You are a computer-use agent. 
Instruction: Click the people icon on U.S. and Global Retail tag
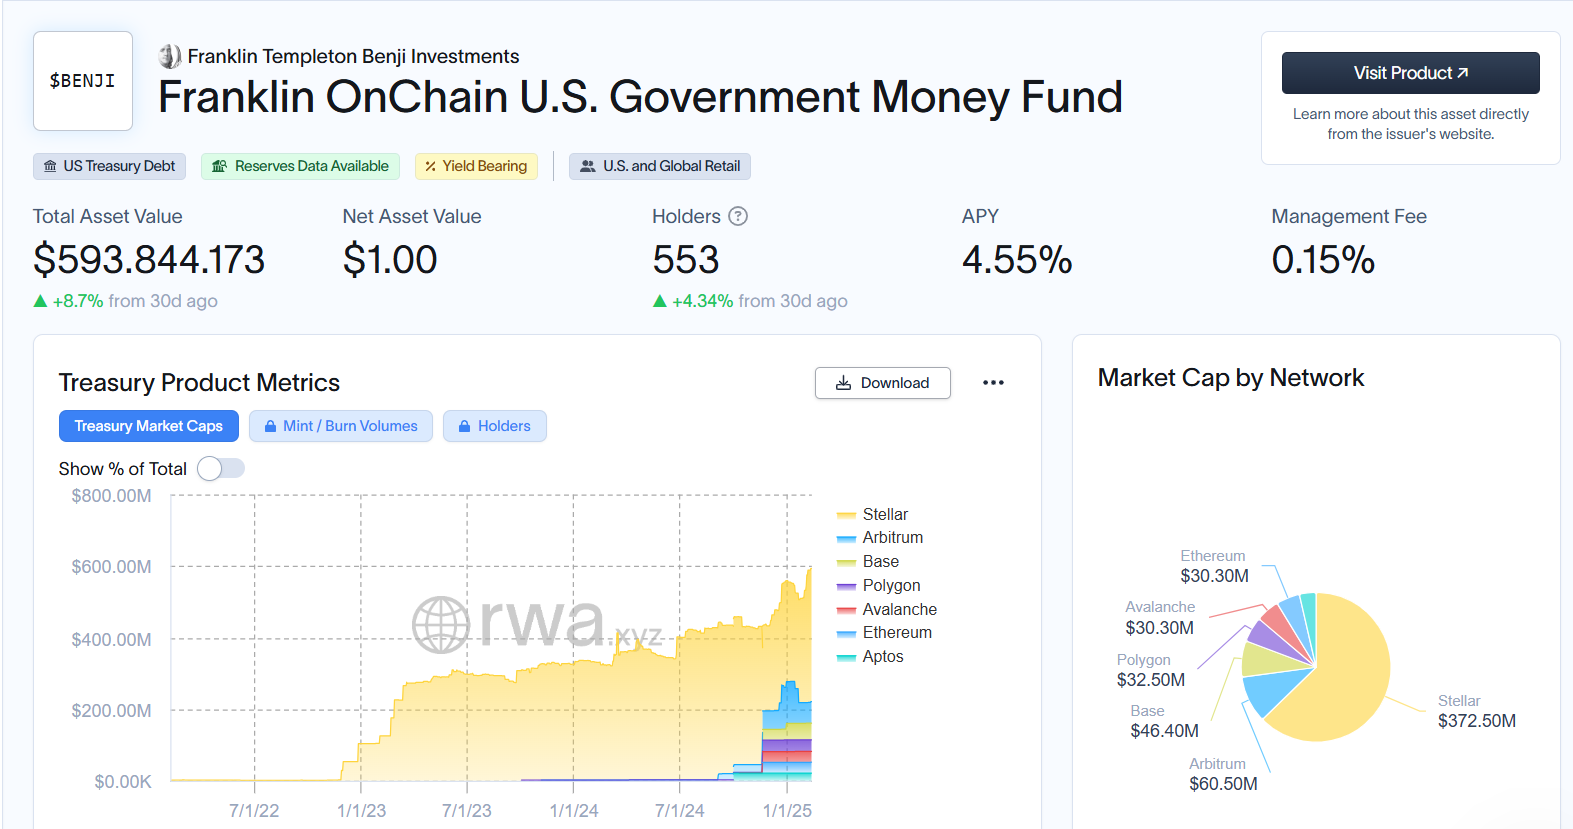tap(588, 166)
